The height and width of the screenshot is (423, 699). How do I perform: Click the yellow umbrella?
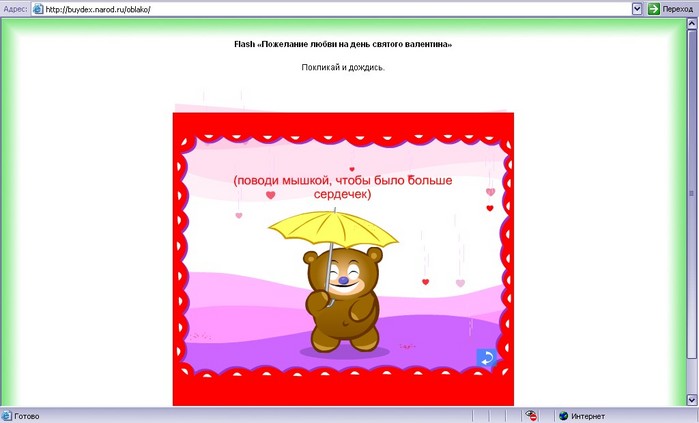pyautogui.click(x=333, y=231)
